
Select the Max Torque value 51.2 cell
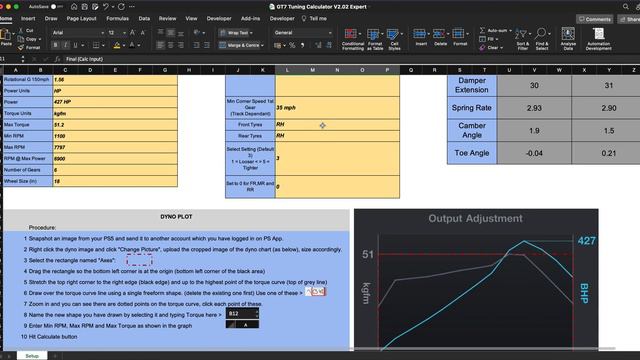click(115, 125)
